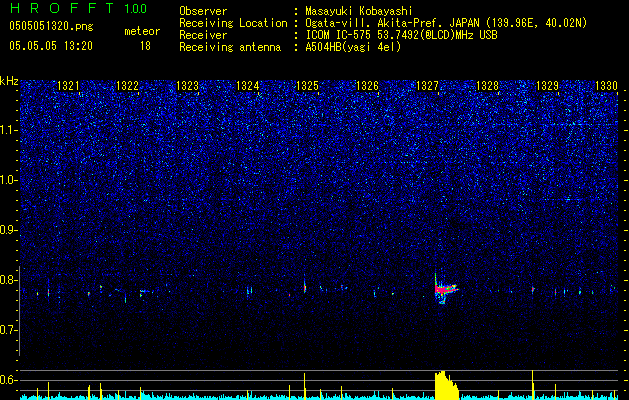Screen dimensions: 629x400
Task: Click the 'Receiving antenna' field label
Action: click(230, 47)
